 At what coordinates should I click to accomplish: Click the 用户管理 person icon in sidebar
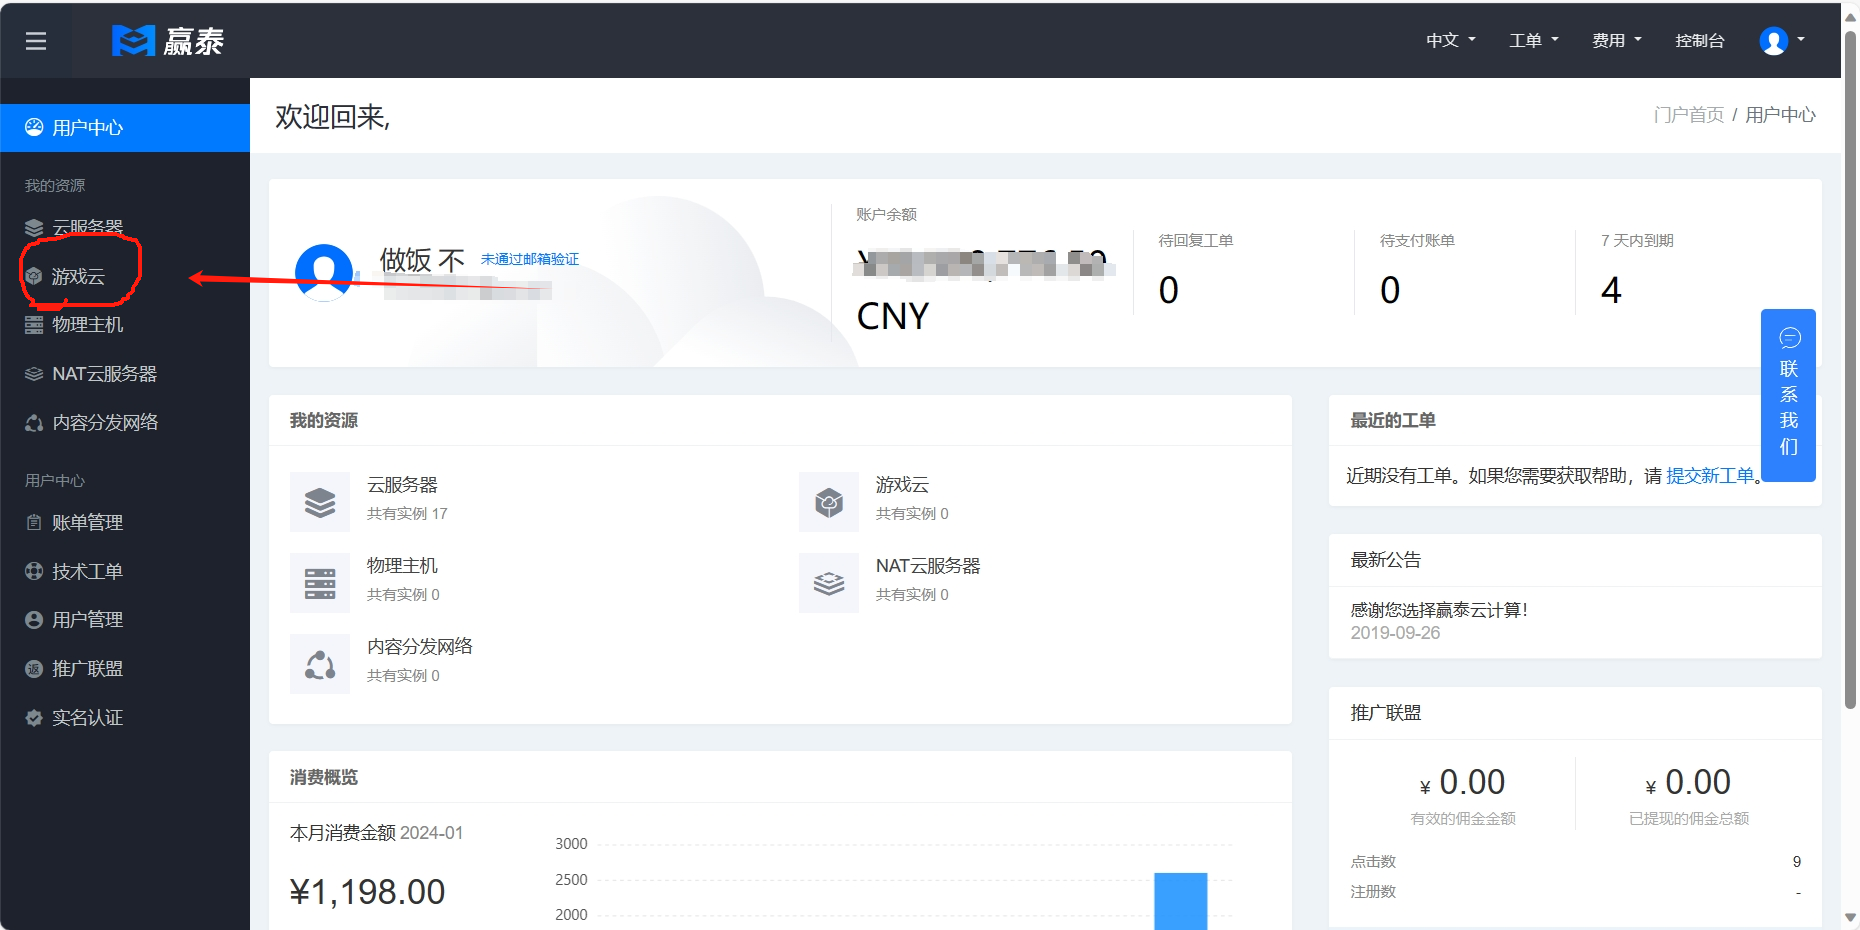(x=34, y=620)
